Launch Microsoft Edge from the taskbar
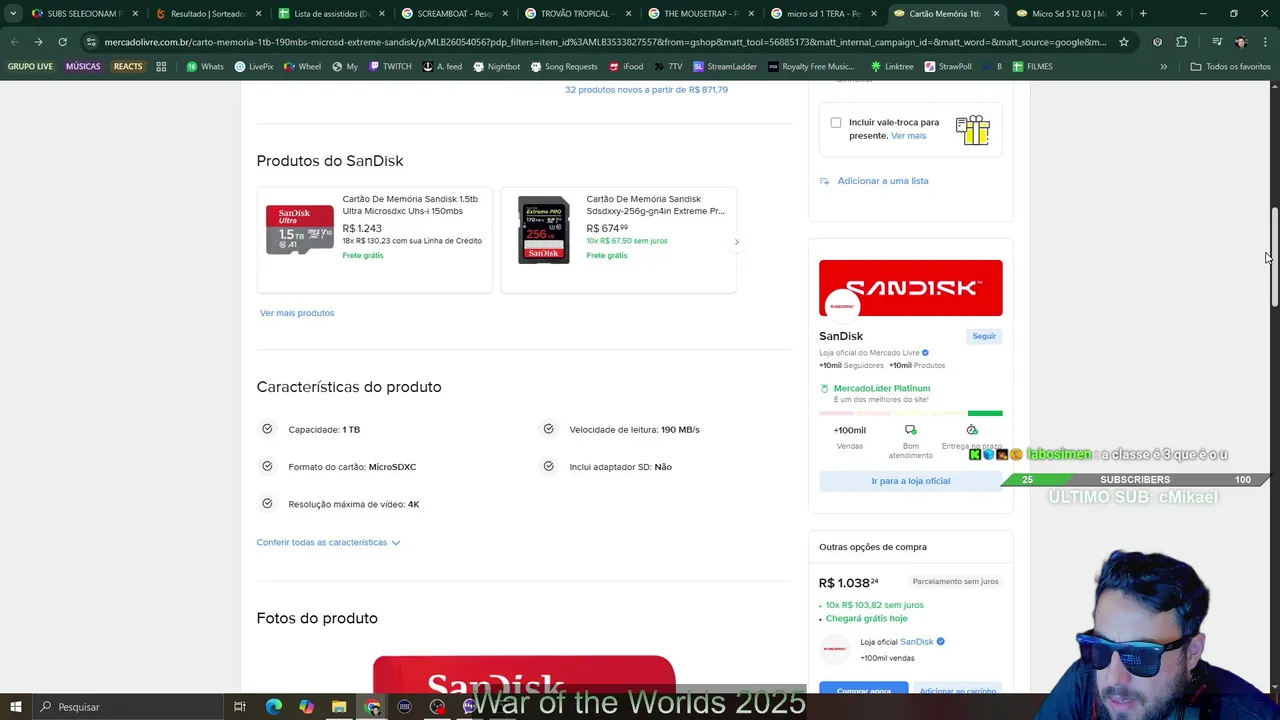Viewport: 1280px width, 720px height. point(273,707)
